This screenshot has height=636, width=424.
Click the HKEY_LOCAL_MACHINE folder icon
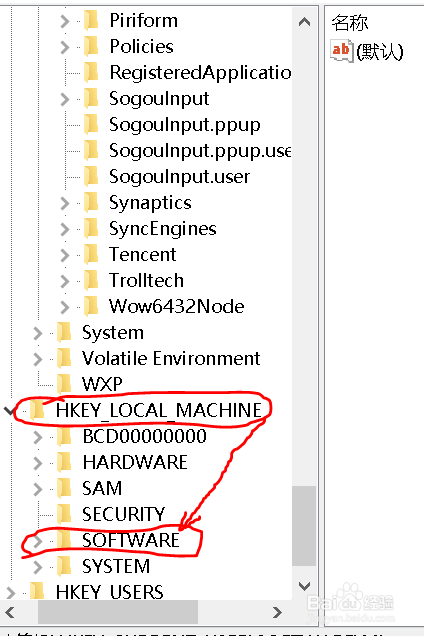coord(38,410)
